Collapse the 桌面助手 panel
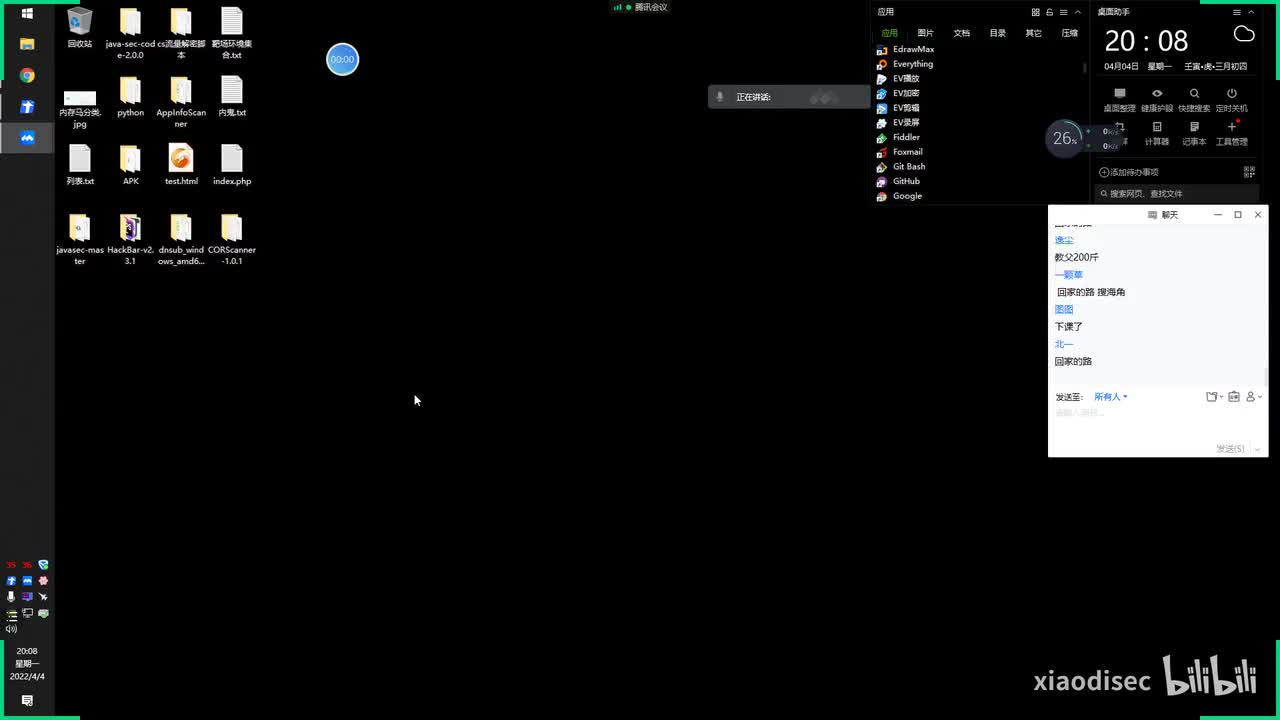1280x720 pixels. 1251,12
